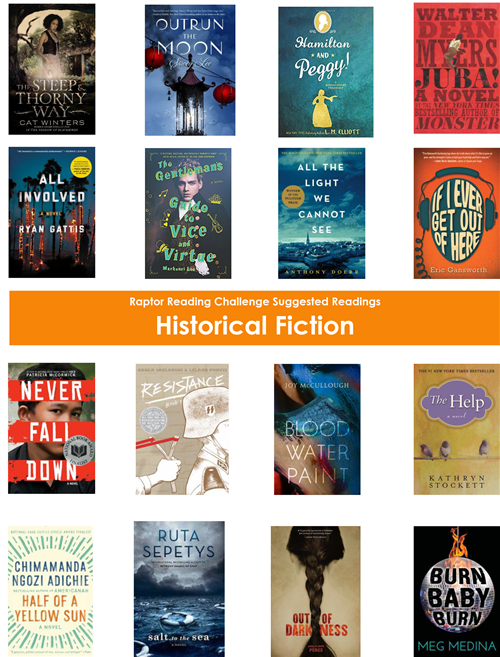Click Raptor Reading Challenge Suggested Readings text

tap(255, 301)
